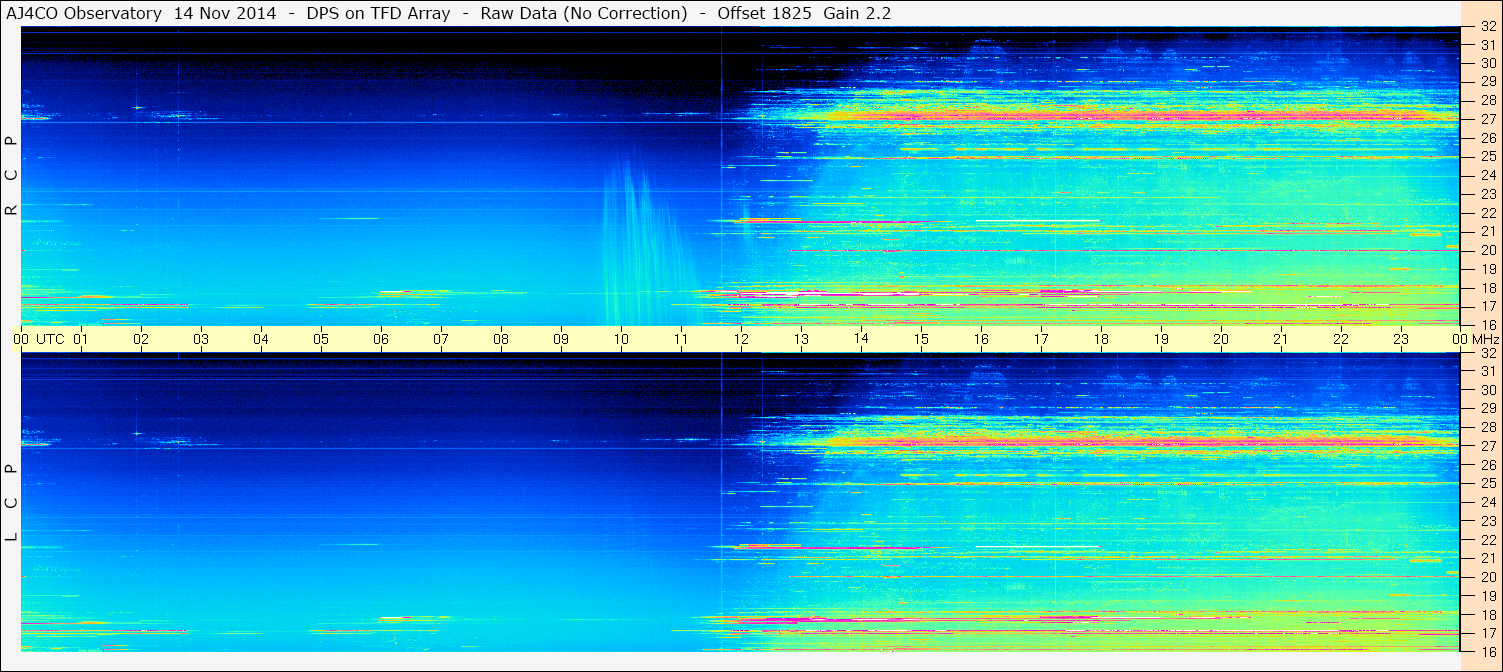This screenshot has width=1503, height=672.
Task: Select the 12 hour tick on time axis
Action: (741, 339)
